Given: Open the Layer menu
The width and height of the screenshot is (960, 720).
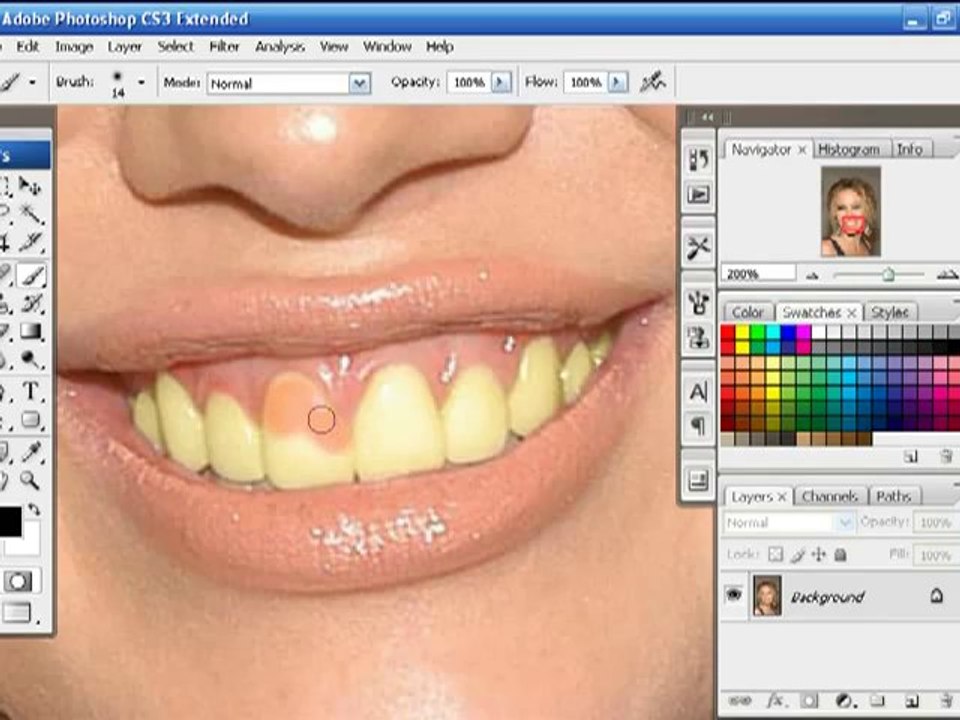Looking at the screenshot, I should tap(124, 47).
